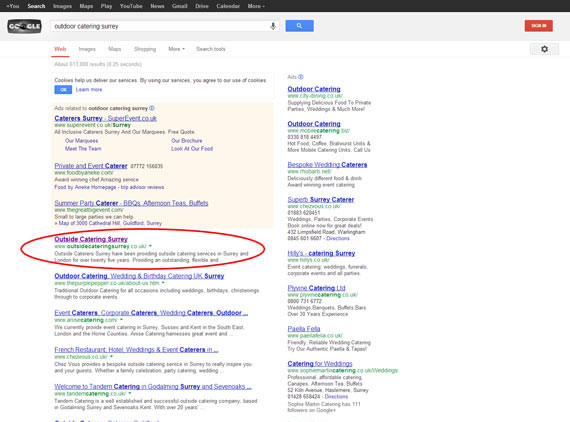Open Drive in the top black bar

click(202, 6)
